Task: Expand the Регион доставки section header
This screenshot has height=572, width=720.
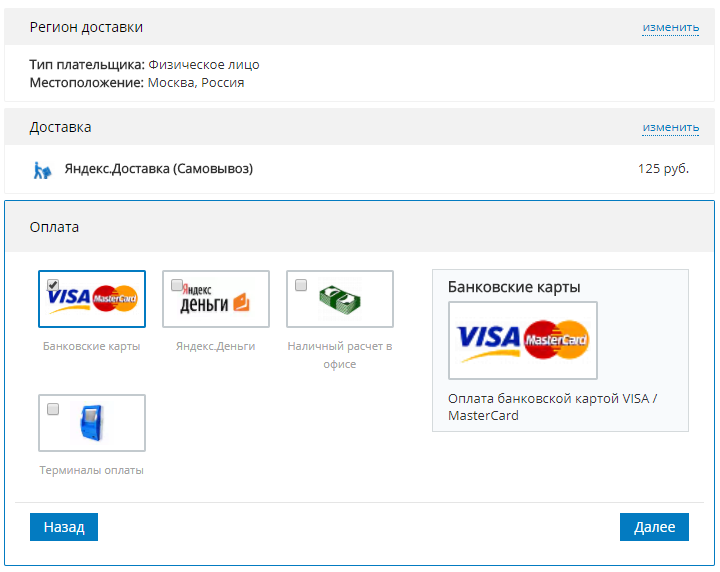Action: [86, 27]
